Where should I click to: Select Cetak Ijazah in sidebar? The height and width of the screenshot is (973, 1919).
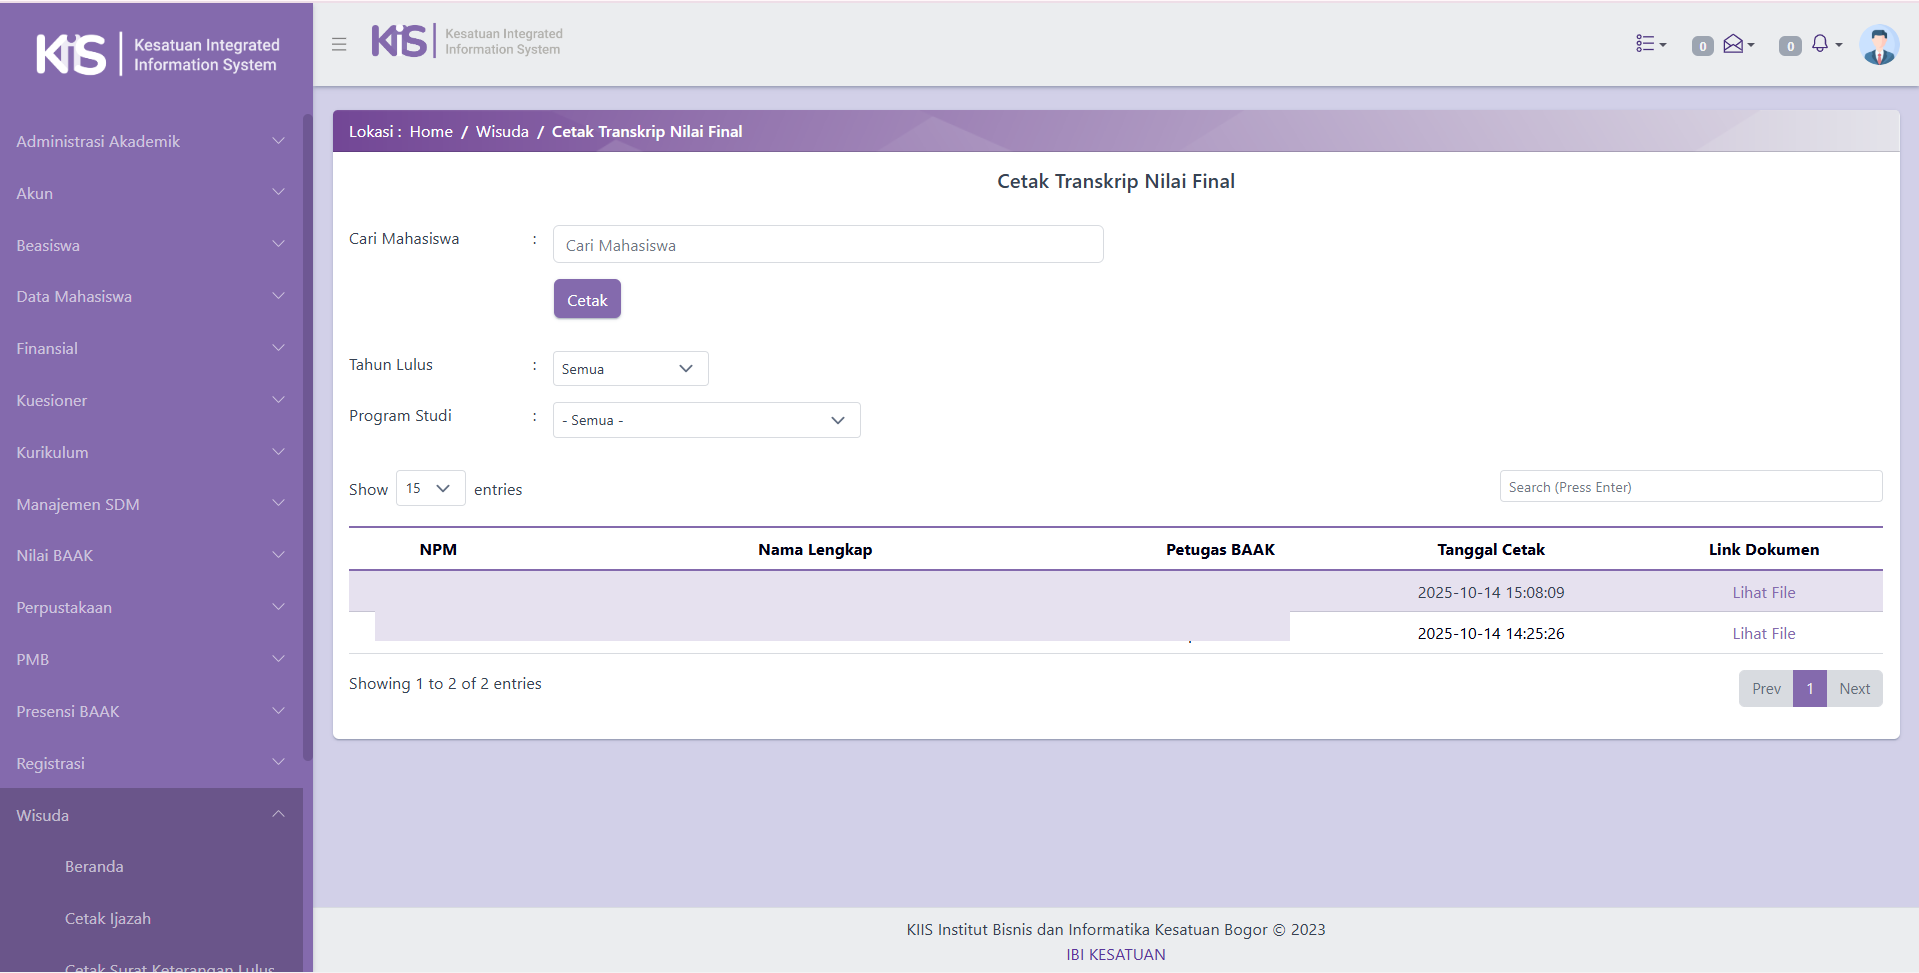pyautogui.click(x=108, y=918)
